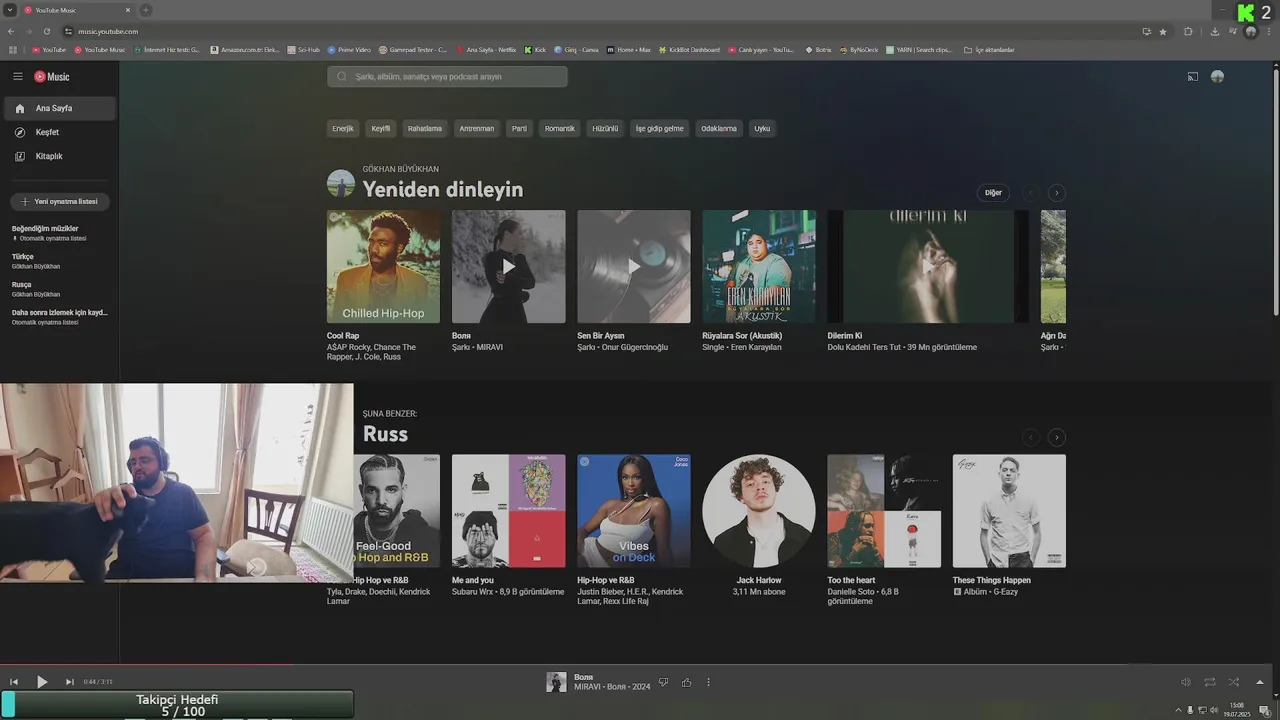Select the Romantik mood chip
The width and height of the screenshot is (1280, 720).
point(560,128)
